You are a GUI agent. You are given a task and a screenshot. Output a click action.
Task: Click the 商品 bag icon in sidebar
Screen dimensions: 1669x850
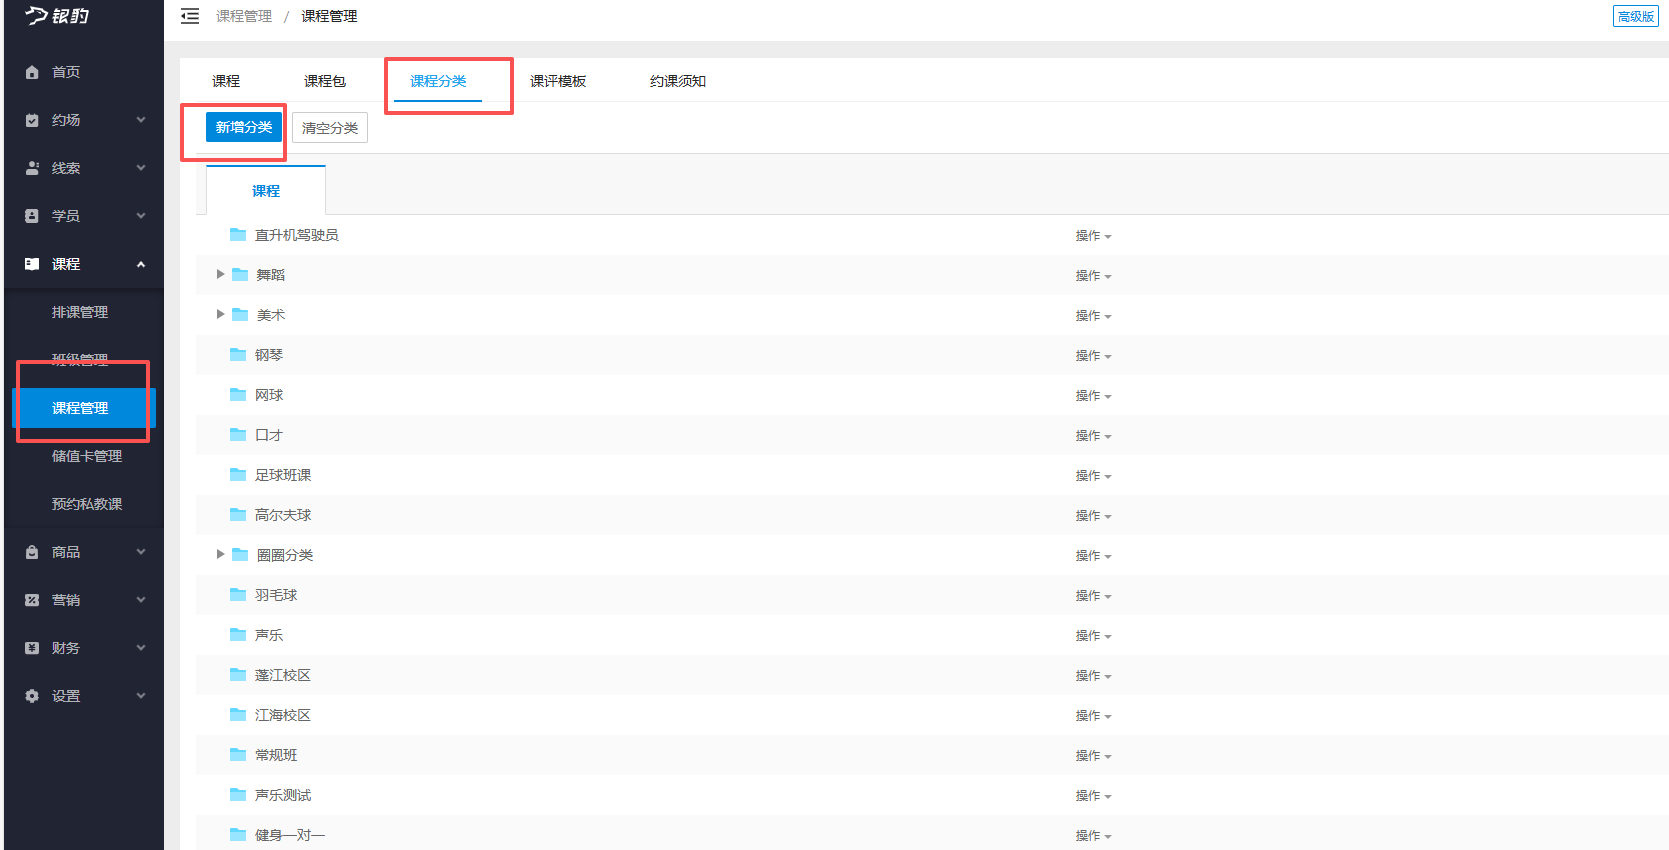[32, 552]
